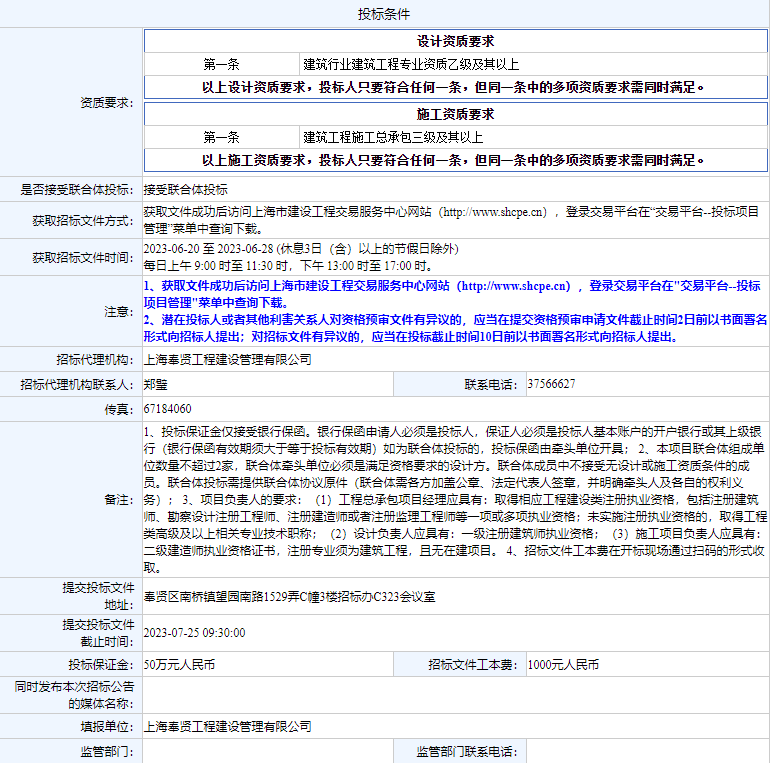This screenshot has height=763, width=771.
Task: Click the 招标代理机构 company name value
Action: click(227, 359)
